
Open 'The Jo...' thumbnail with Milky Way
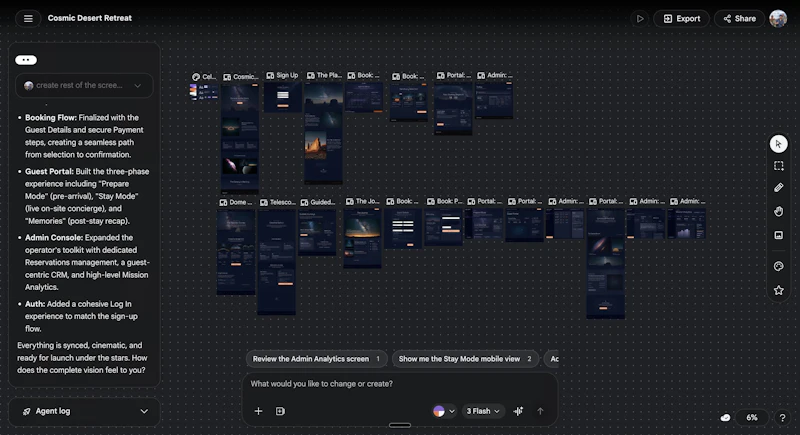363,238
